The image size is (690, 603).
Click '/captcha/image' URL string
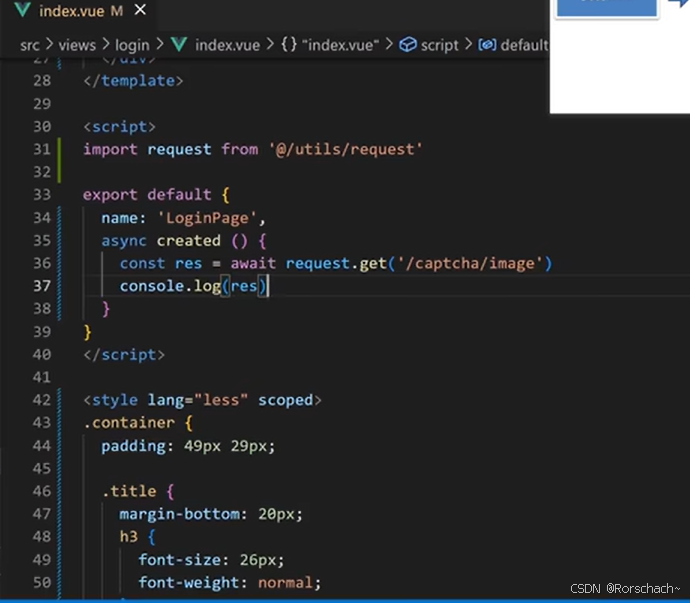pos(470,263)
